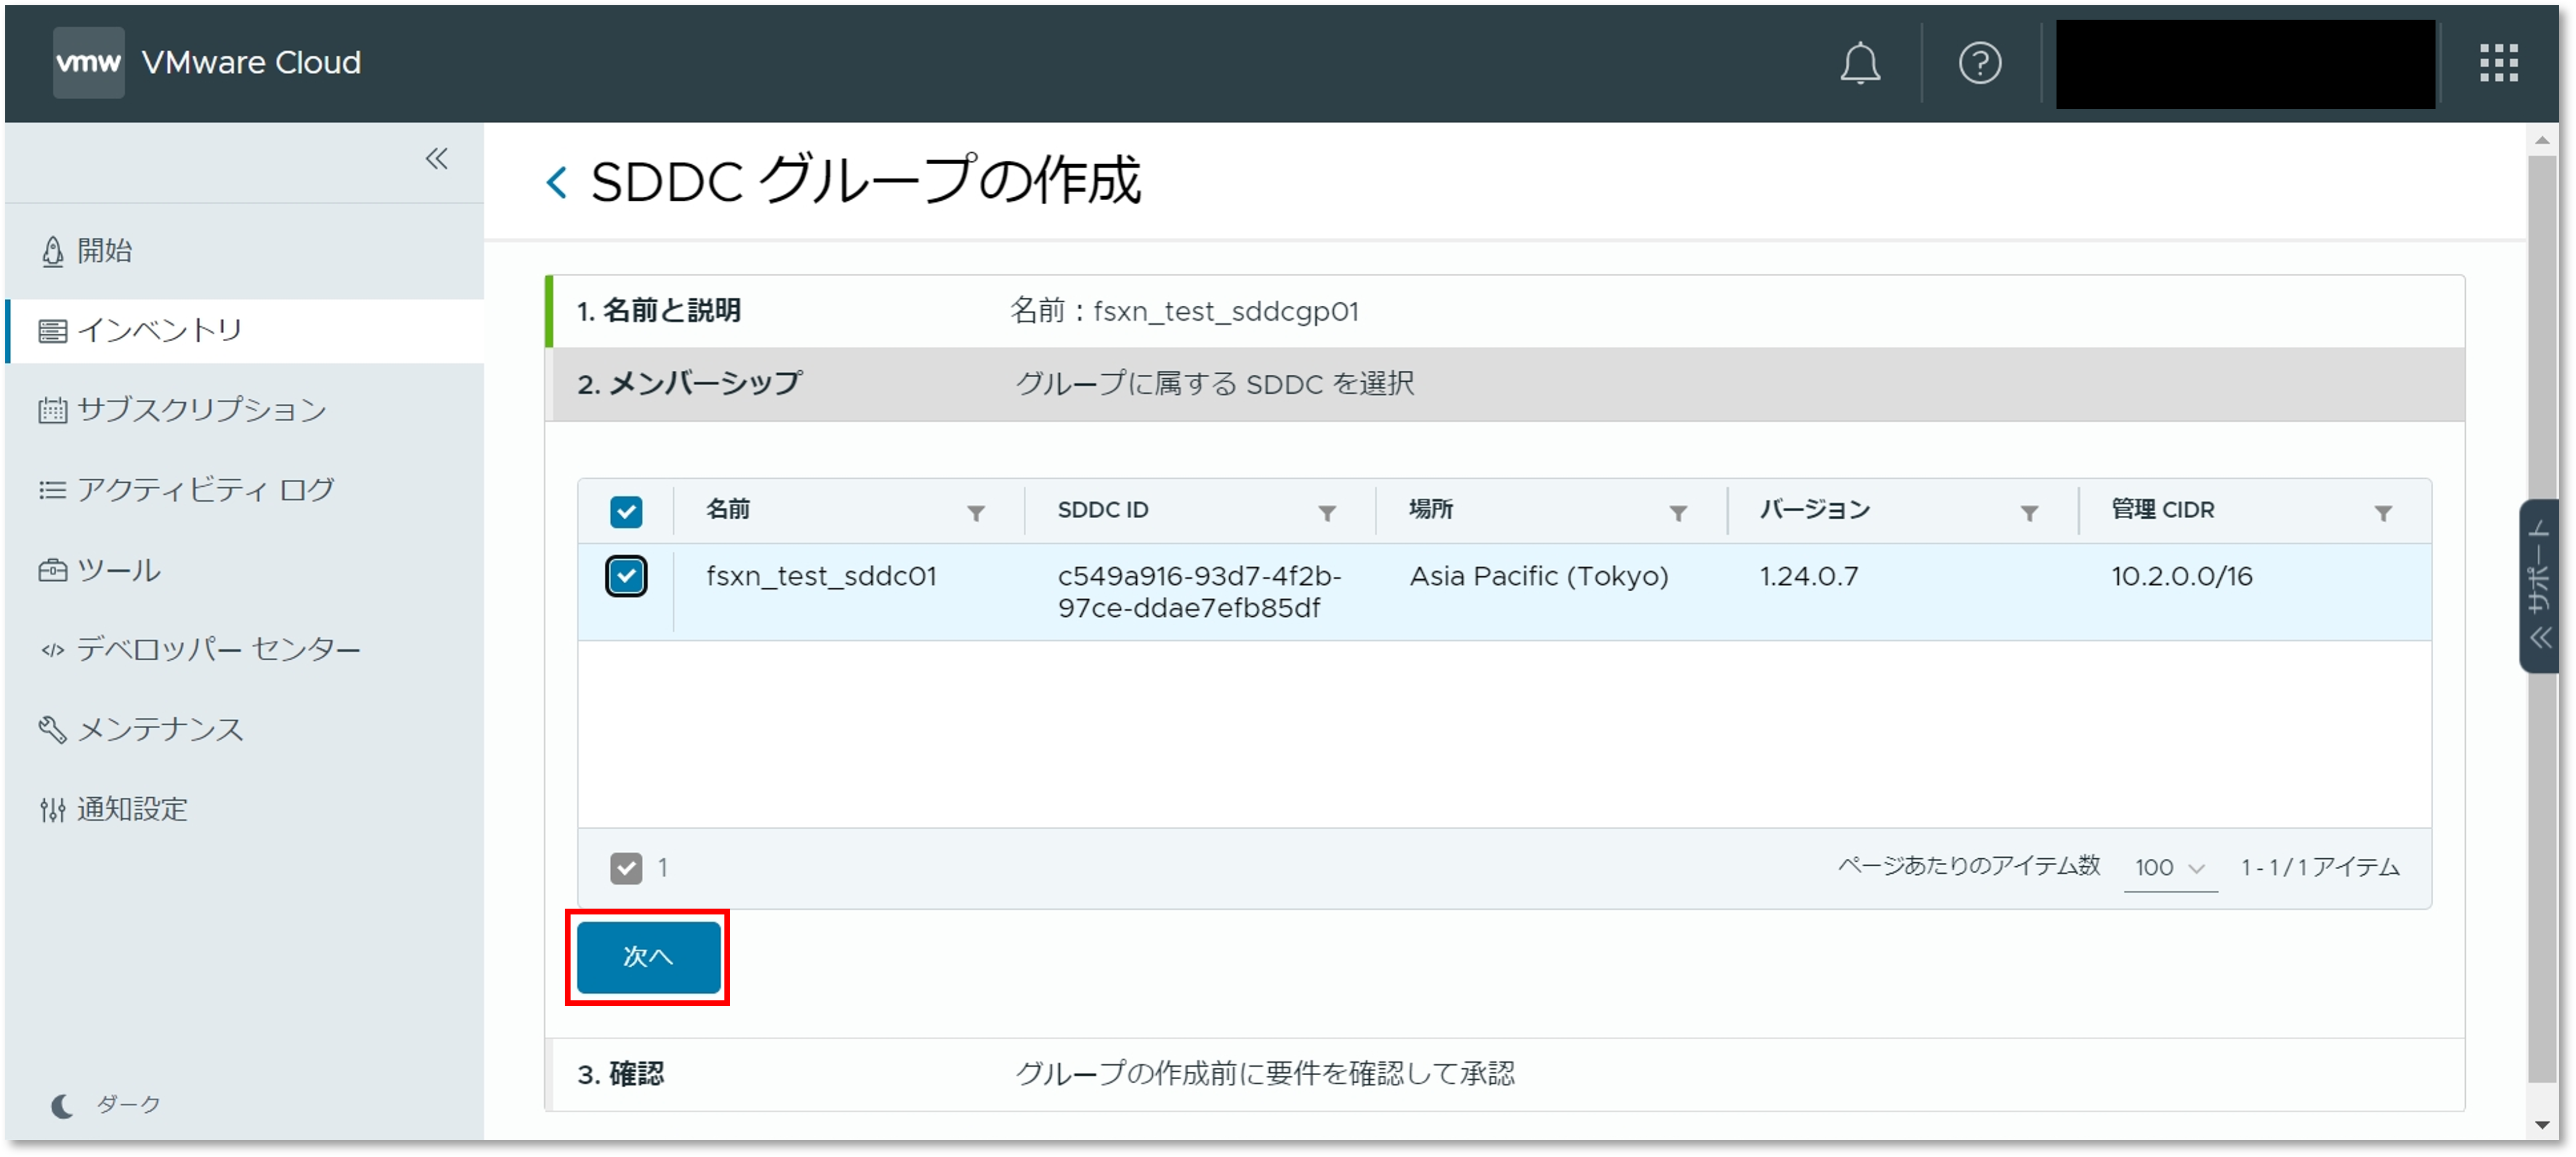Open メンテナンス in the sidebar
Image resolution: width=2576 pixels, height=1157 pixels.
pyautogui.click(x=245, y=729)
